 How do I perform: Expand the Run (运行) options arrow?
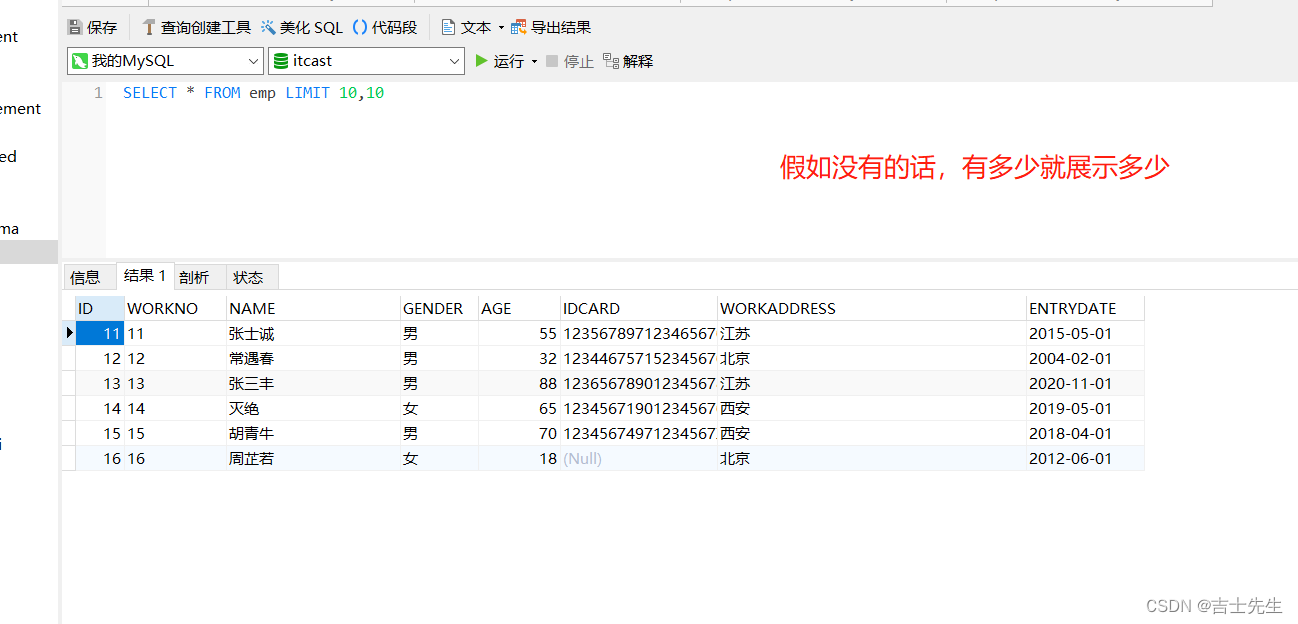pyautogui.click(x=534, y=62)
